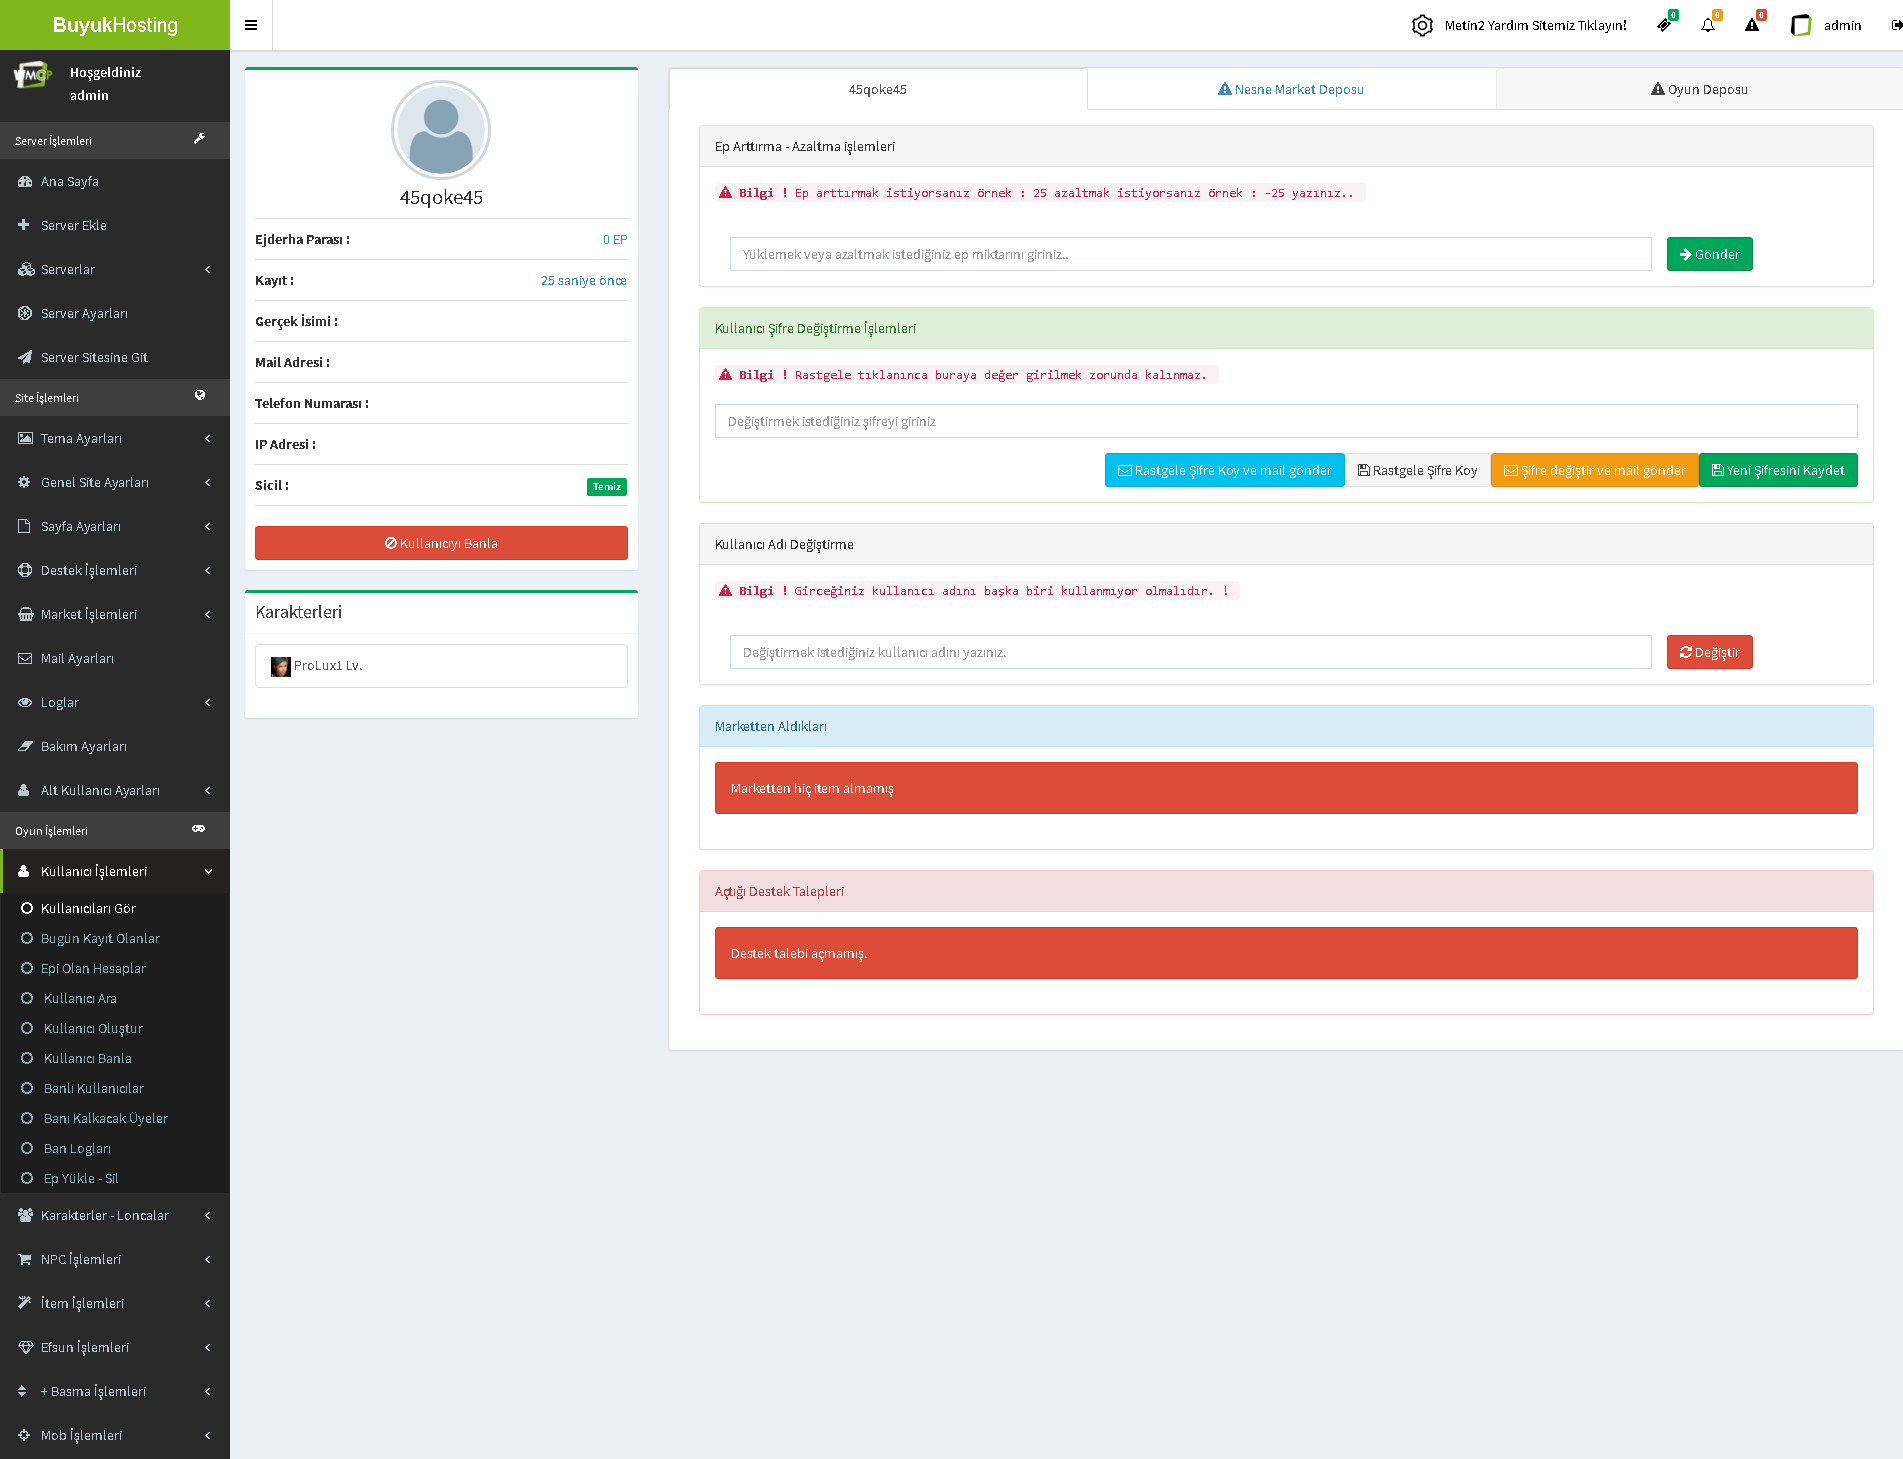Switch to Nesne Market Deposu tab
This screenshot has width=1903, height=1459.
point(1291,89)
